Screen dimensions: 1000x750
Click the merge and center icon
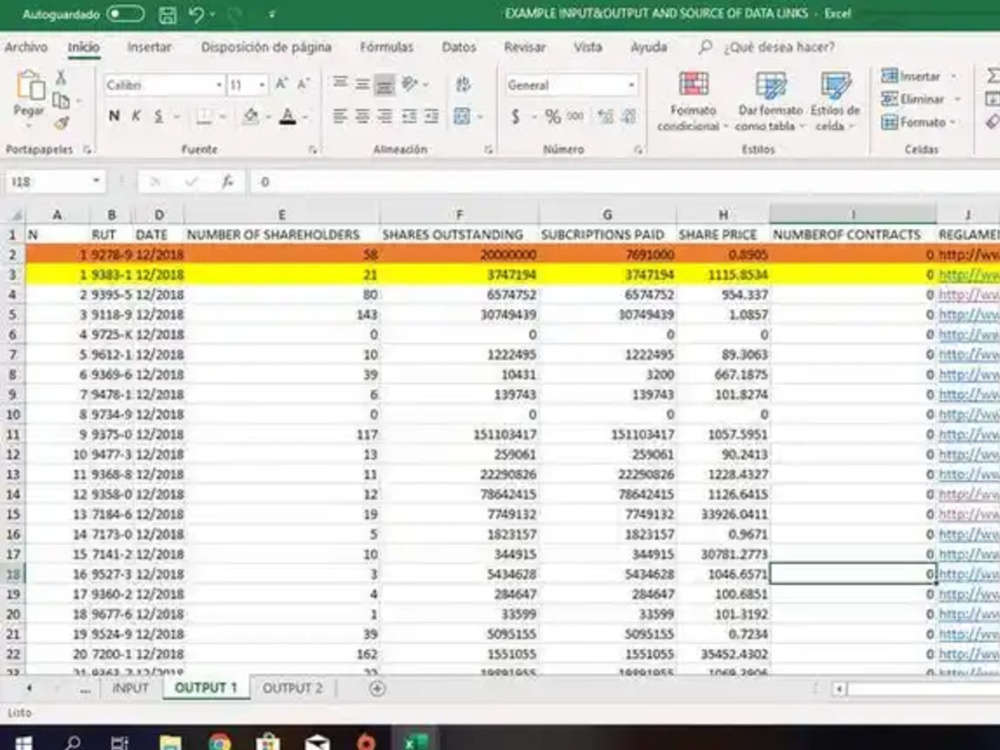tap(462, 116)
